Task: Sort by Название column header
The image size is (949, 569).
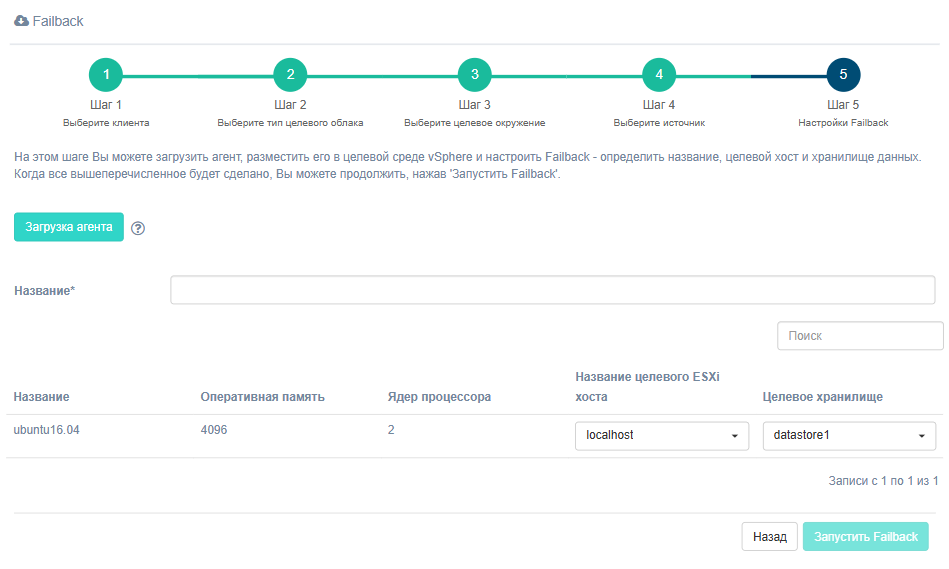Action: (42, 397)
